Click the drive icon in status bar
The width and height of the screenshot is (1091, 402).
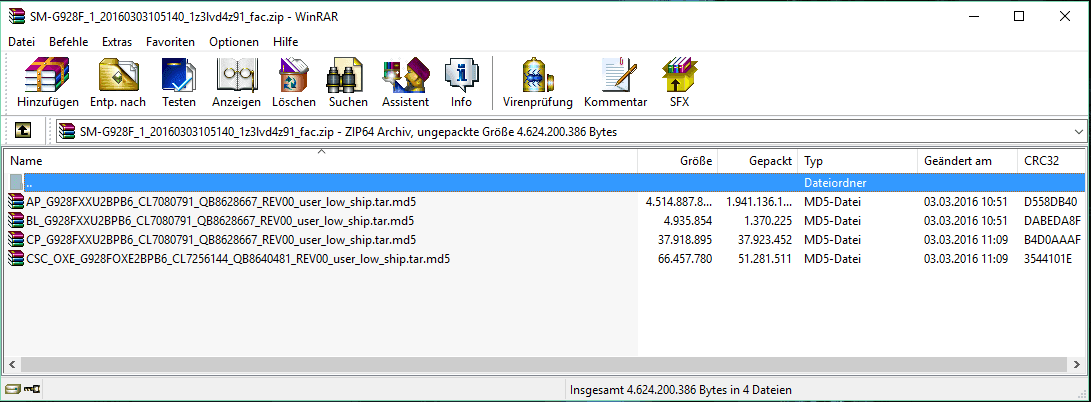point(13,389)
